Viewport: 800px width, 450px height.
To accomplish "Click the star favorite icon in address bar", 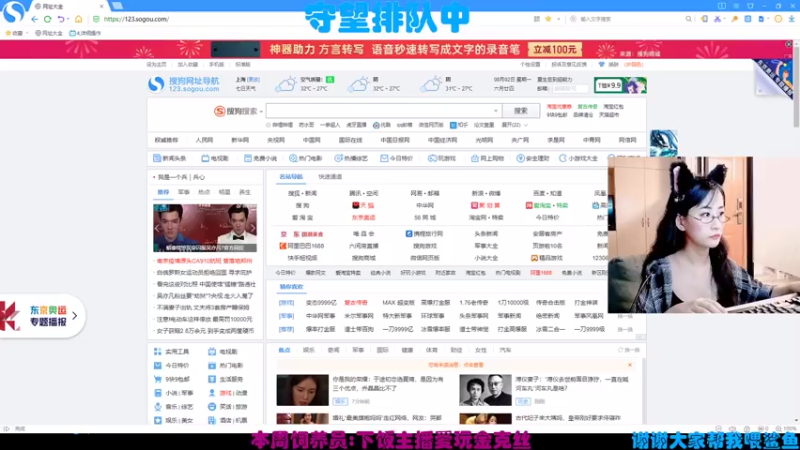I will coord(548,19).
